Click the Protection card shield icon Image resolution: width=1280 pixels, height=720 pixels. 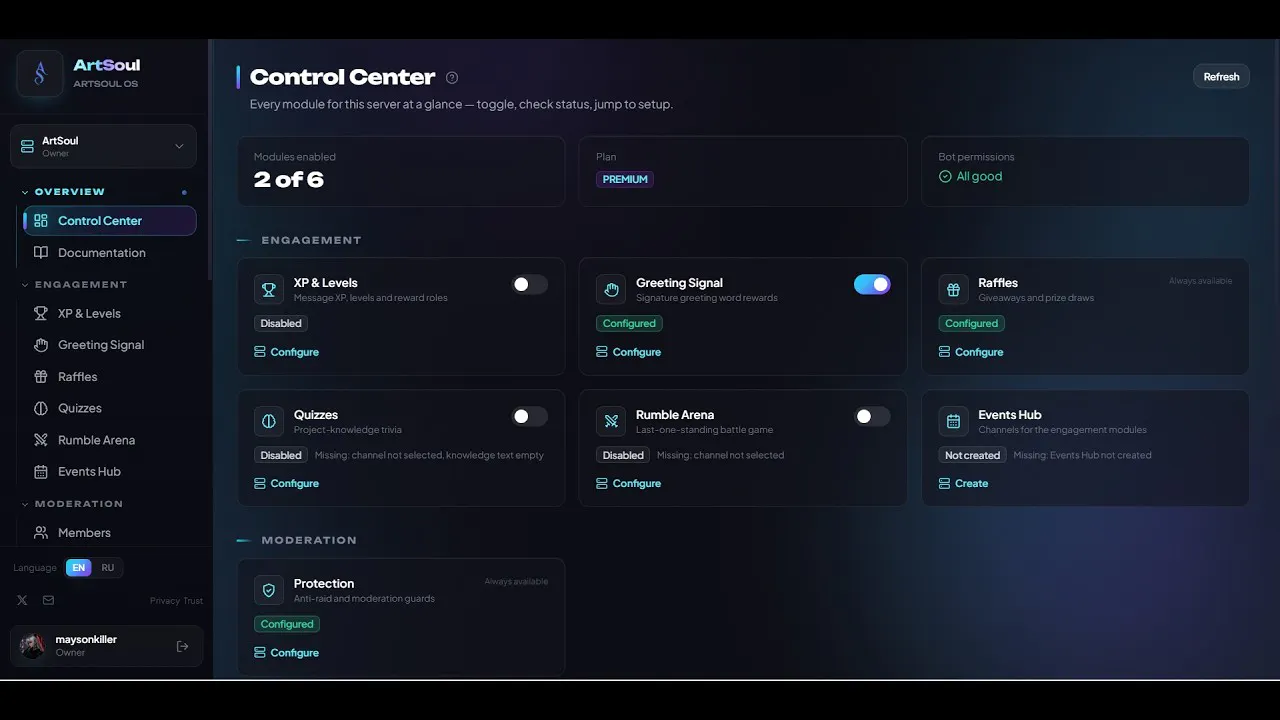tap(269, 590)
